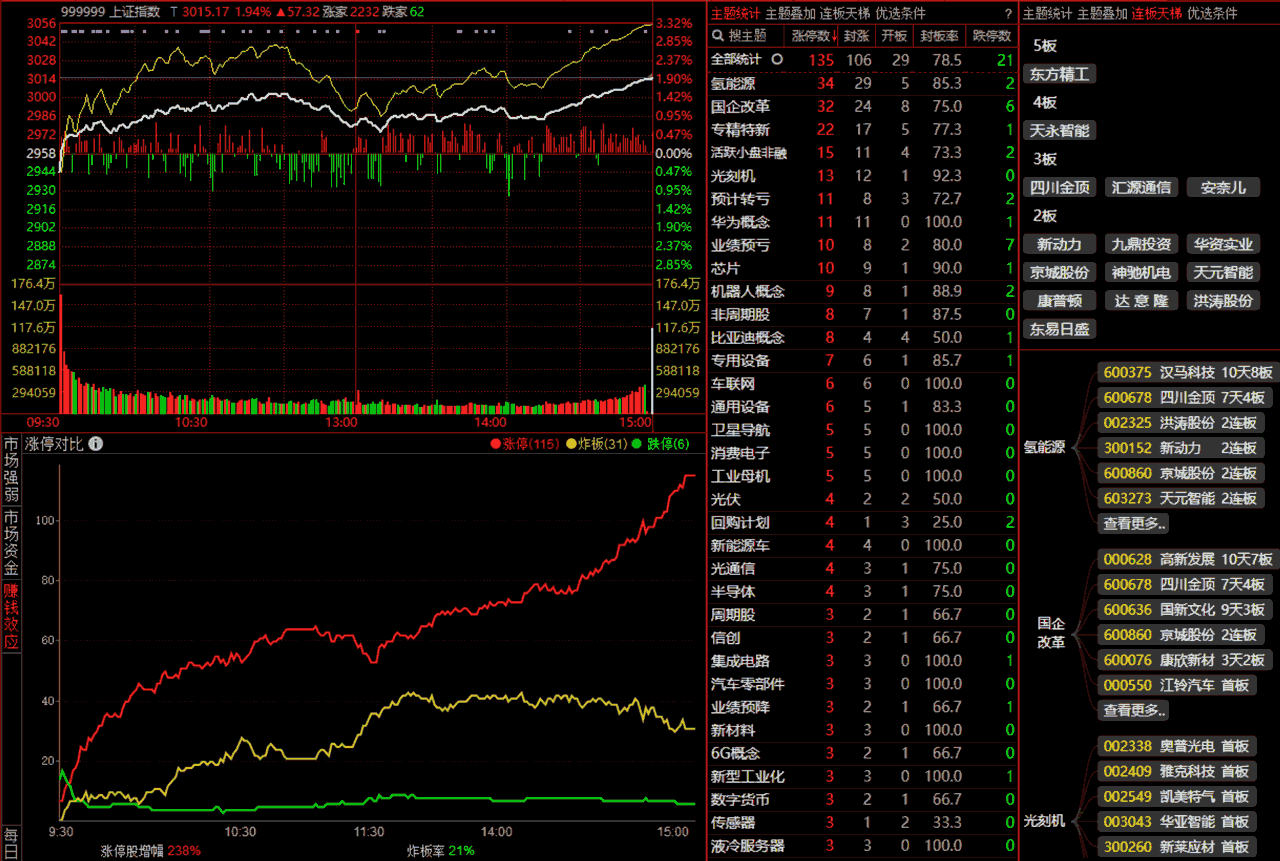Image resolution: width=1280 pixels, height=861 pixels.
Task: Select the 氢能源 node in the tree
Action: [x=1044, y=447]
